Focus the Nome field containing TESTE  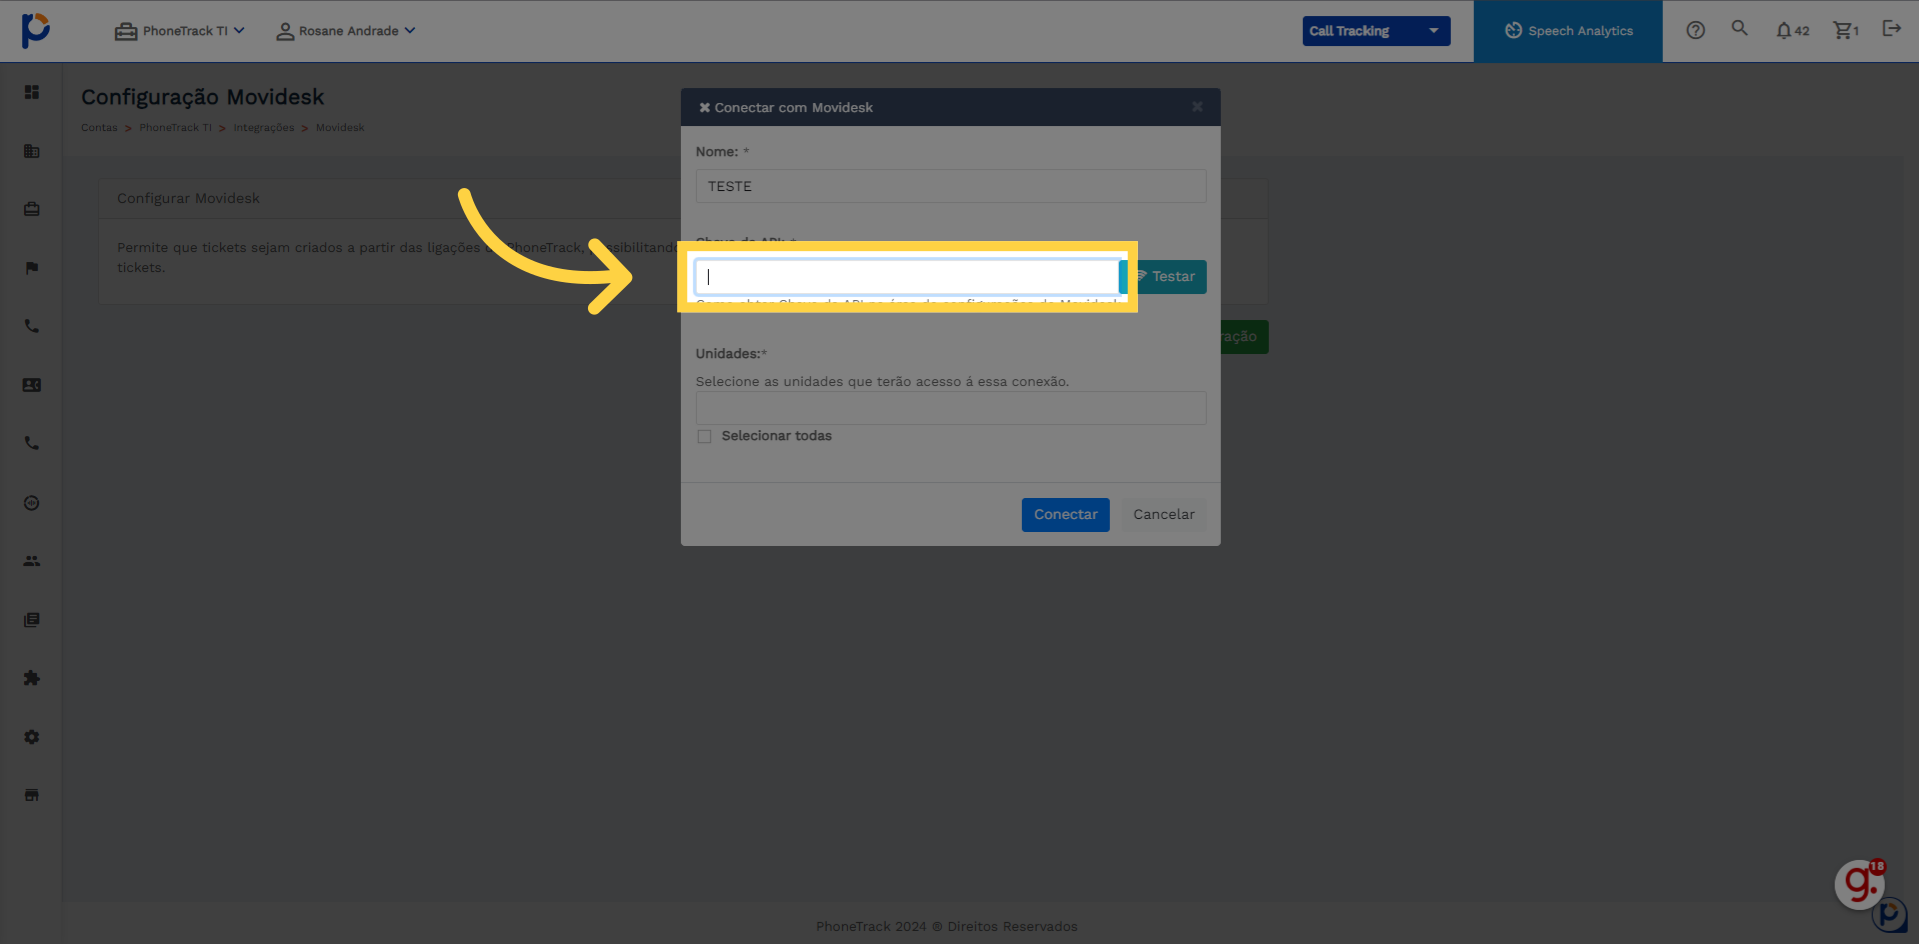tap(951, 186)
